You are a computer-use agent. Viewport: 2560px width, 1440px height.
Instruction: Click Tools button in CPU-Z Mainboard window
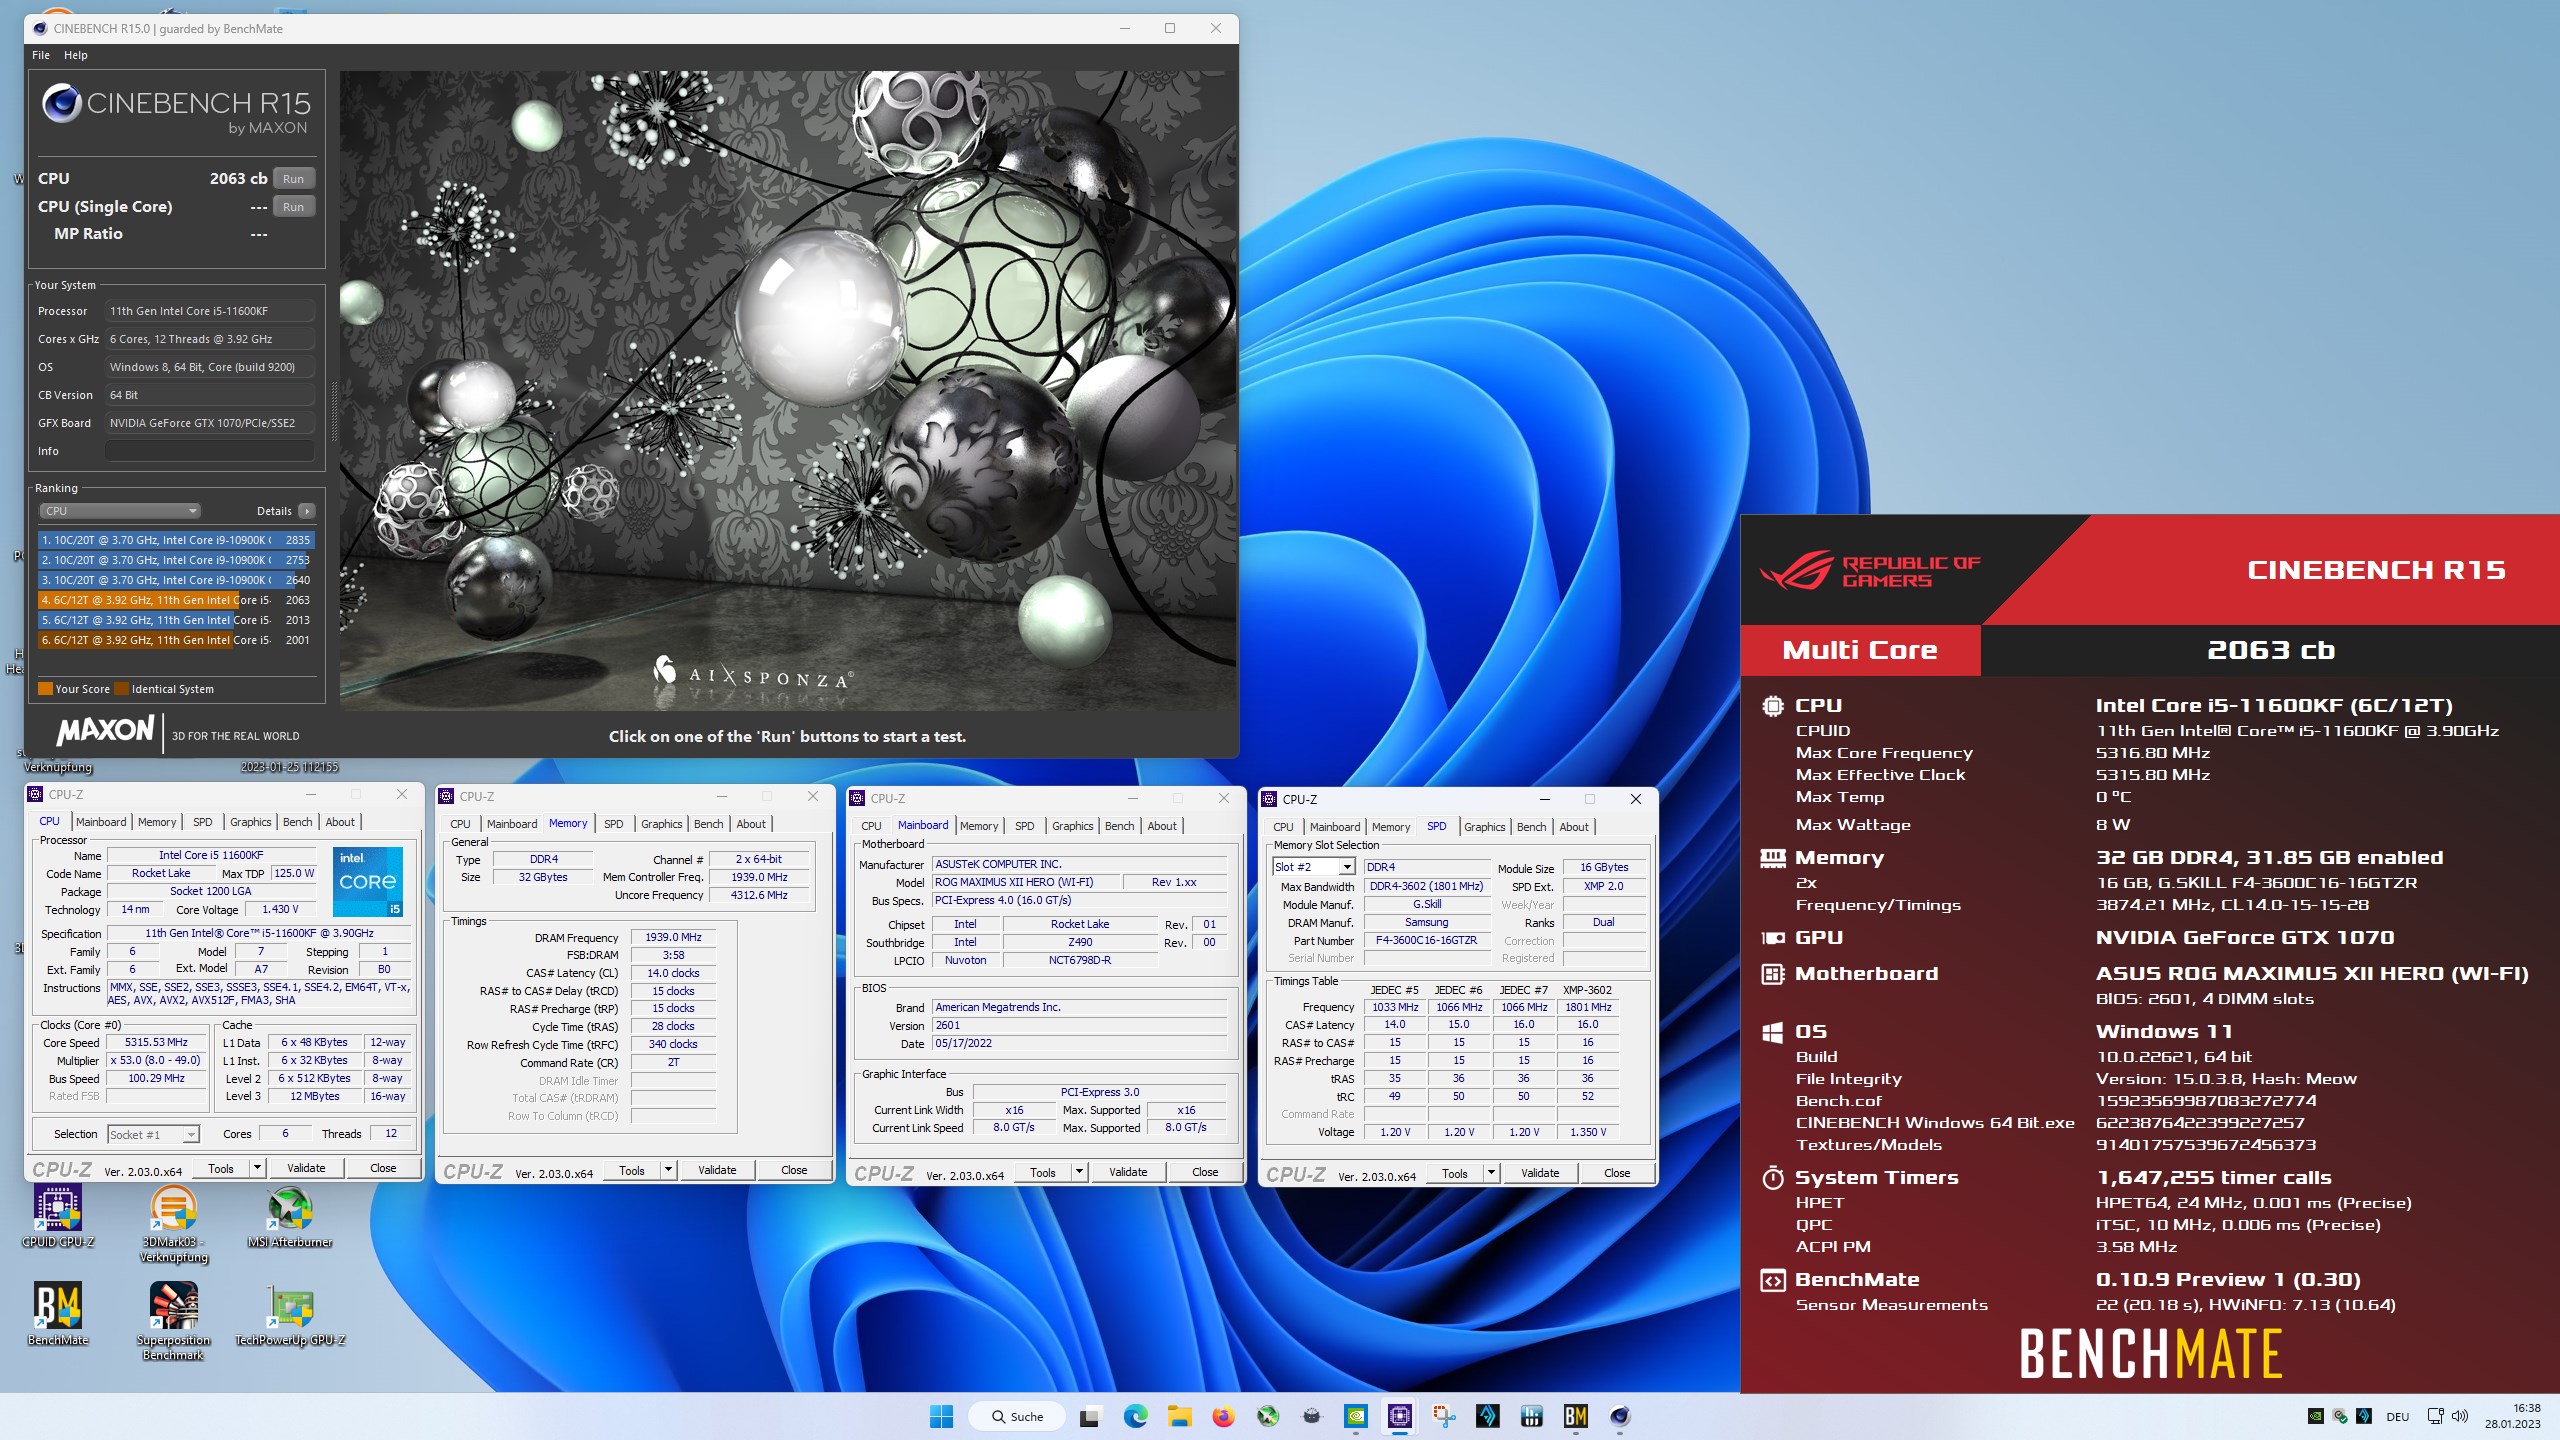pos(1043,1172)
